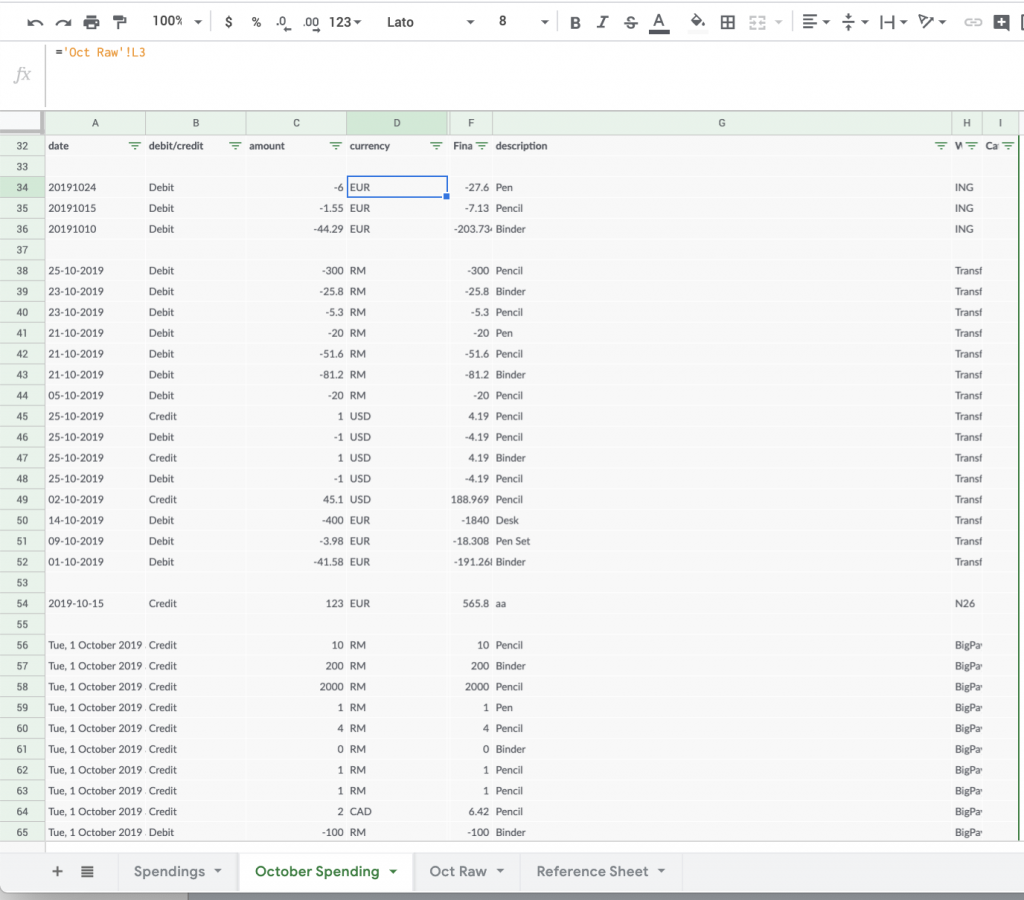Image resolution: width=1024 pixels, height=900 pixels.
Task: Select the 'Pen Set' description cell
Action: pyautogui.click(x=722, y=541)
